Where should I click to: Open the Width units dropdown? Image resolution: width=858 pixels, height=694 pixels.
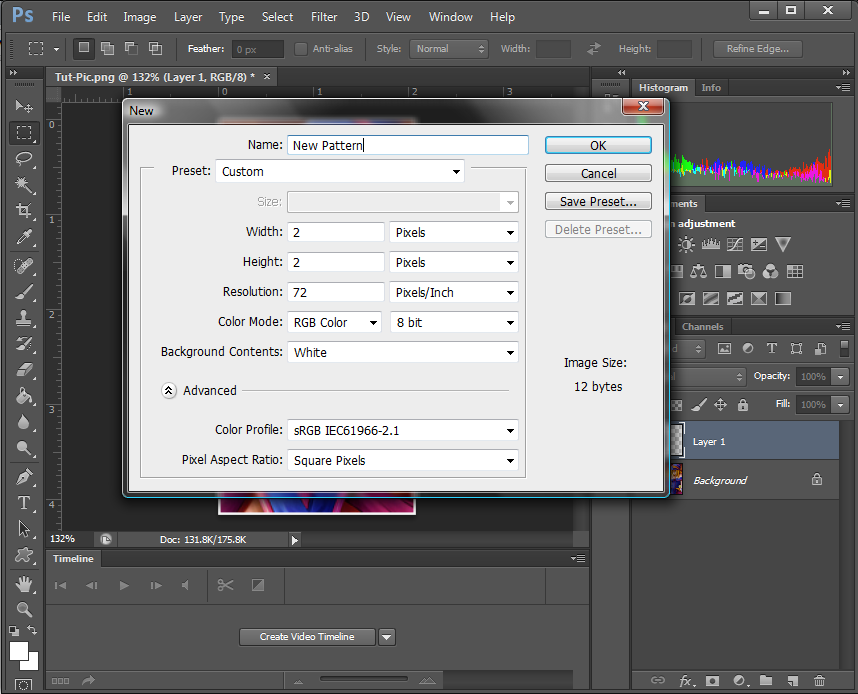click(454, 233)
